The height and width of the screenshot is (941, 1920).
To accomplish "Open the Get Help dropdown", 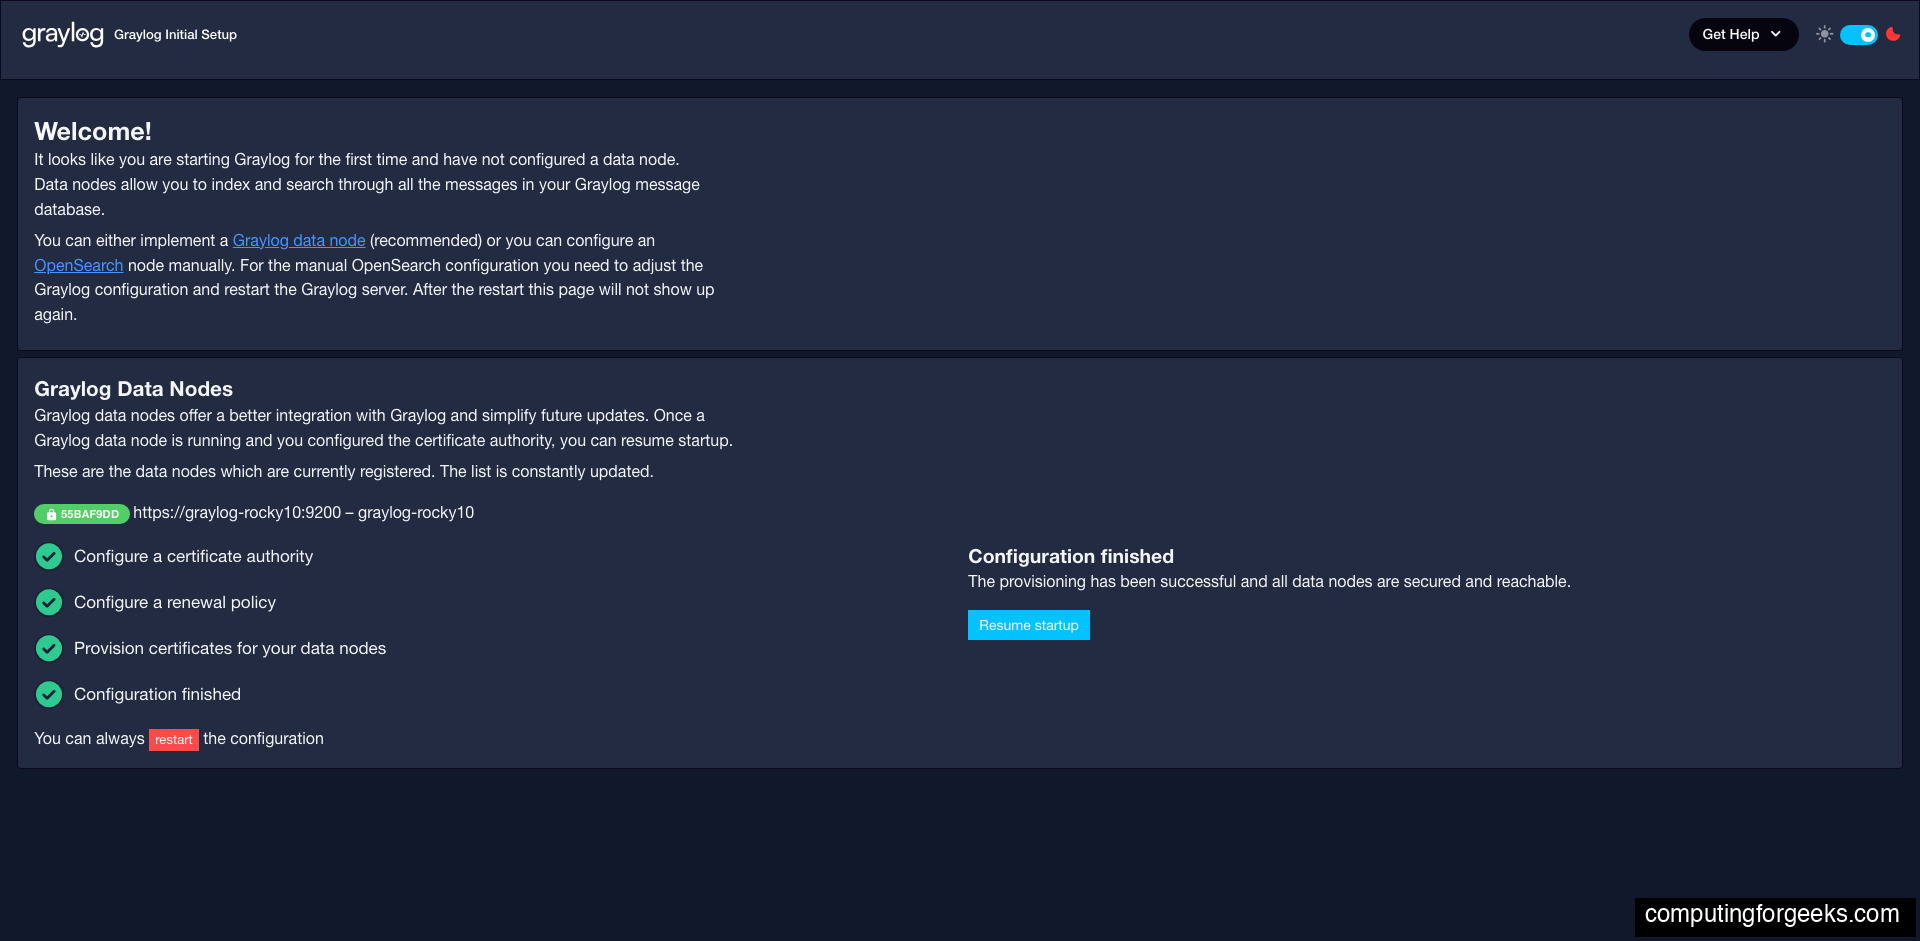I will (x=1742, y=34).
